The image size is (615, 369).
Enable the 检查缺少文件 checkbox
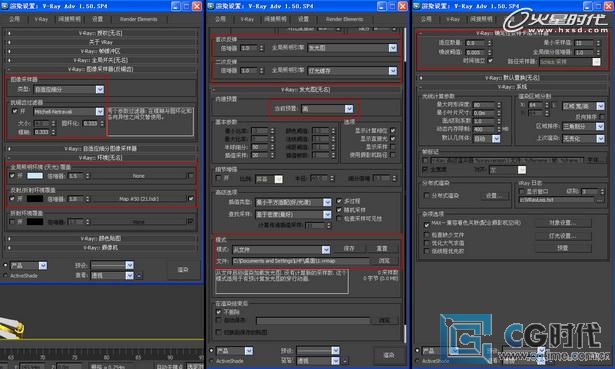click(x=427, y=235)
